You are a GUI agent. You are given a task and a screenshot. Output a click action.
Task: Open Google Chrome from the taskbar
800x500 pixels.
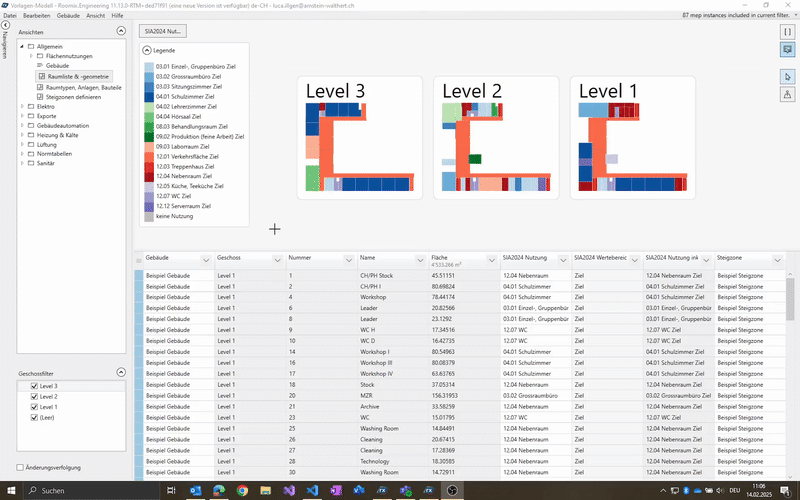pyautogui.click(x=242, y=491)
